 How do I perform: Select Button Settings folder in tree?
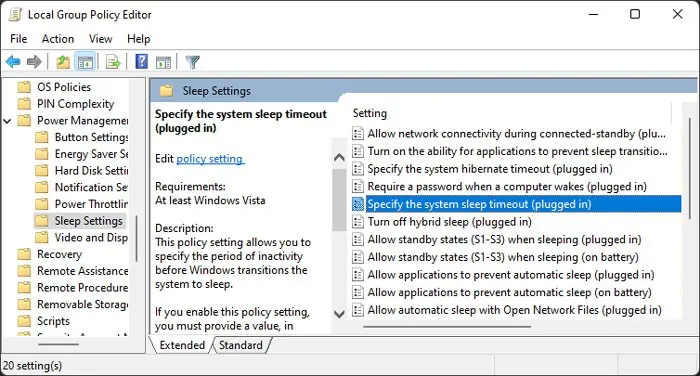(x=91, y=137)
